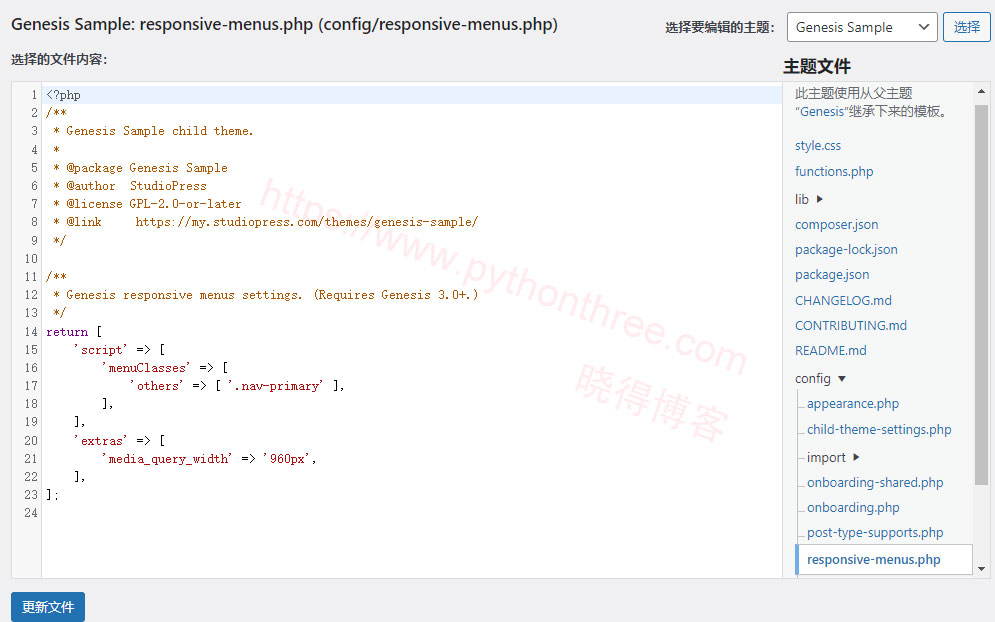This screenshot has width=995, height=622.
Task: Open the theme selection dropdown
Action: click(862, 27)
